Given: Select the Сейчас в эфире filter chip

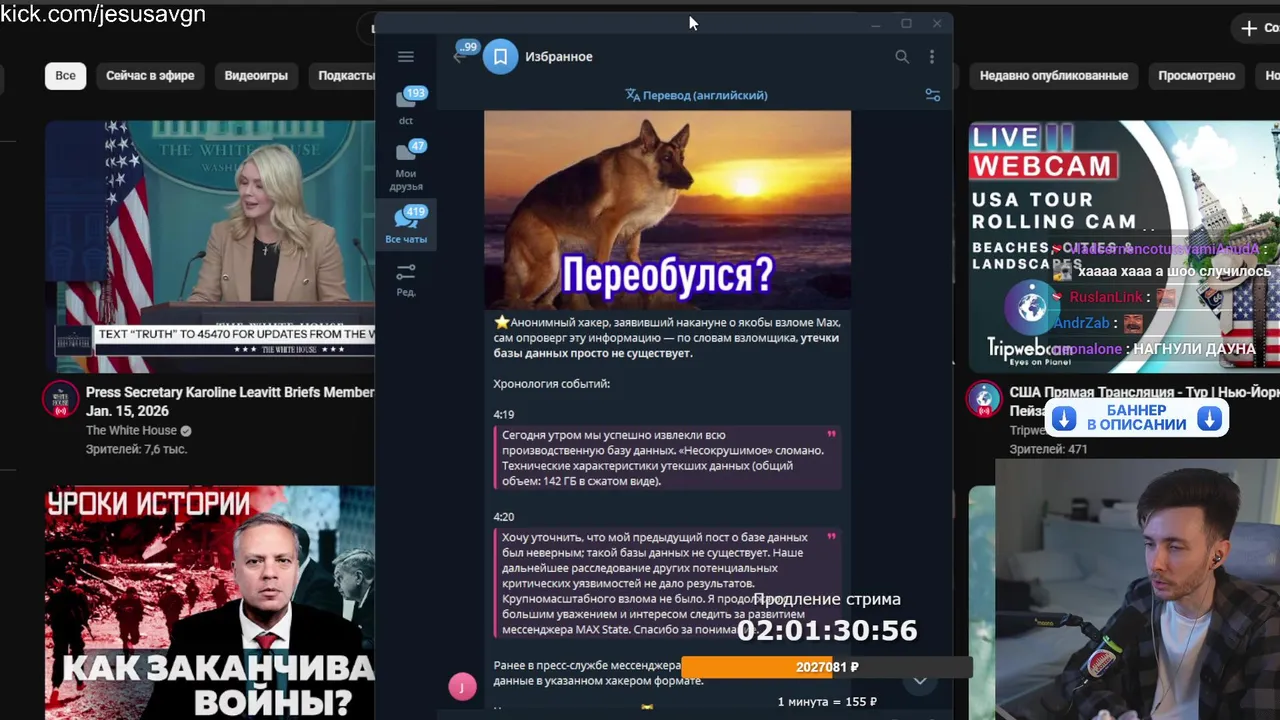Looking at the screenshot, I should pyautogui.click(x=150, y=76).
